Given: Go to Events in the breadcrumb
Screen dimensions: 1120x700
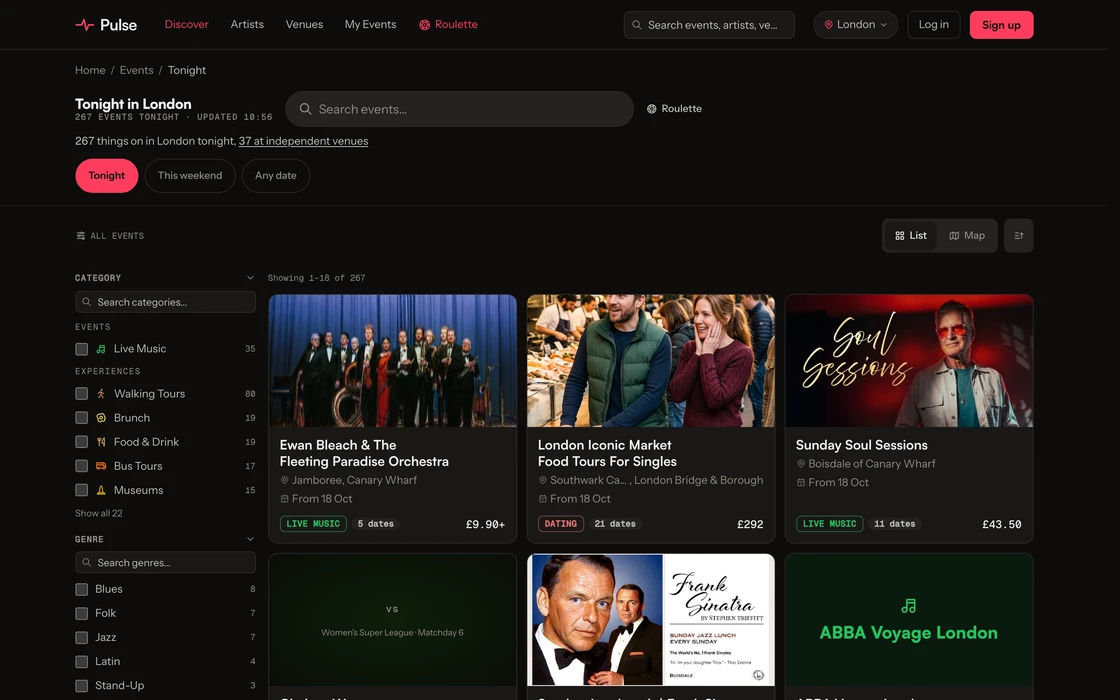Looking at the screenshot, I should tap(136, 70).
